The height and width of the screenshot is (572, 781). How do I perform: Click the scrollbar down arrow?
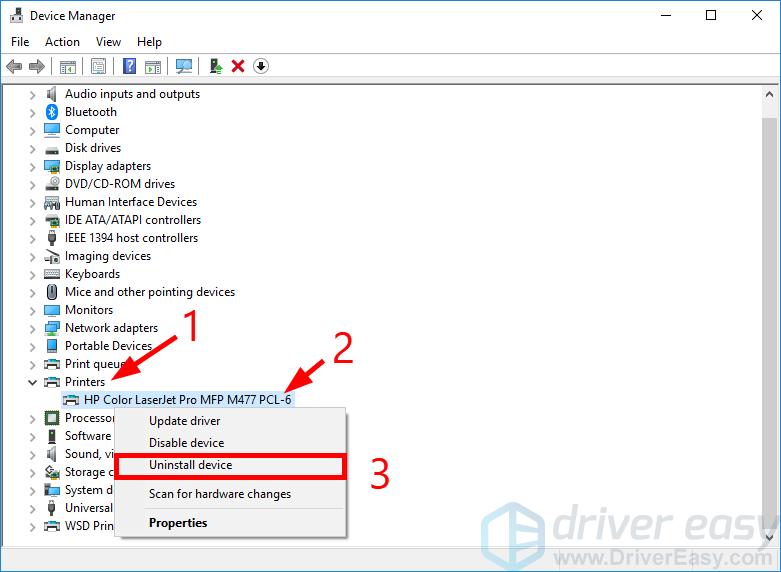769,537
